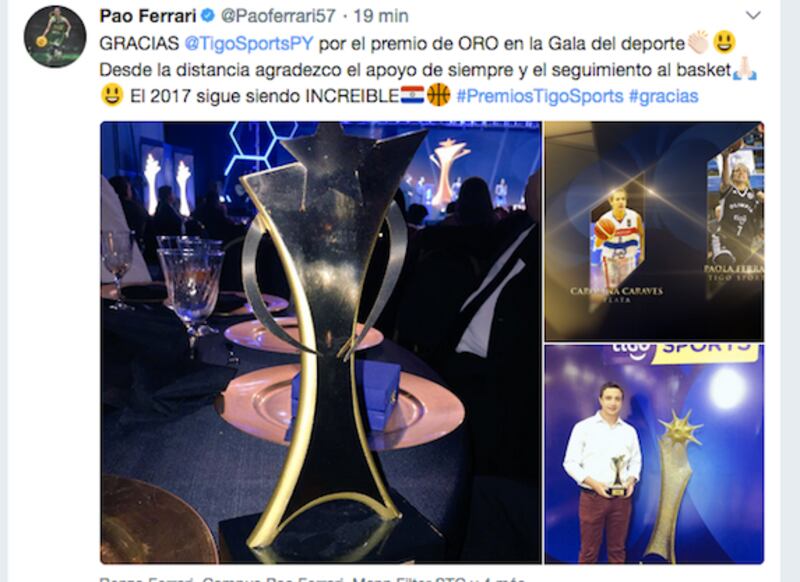This screenshot has width=800, height=582.
Task: Expand the tweet options chevron
Action: (753, 15)
